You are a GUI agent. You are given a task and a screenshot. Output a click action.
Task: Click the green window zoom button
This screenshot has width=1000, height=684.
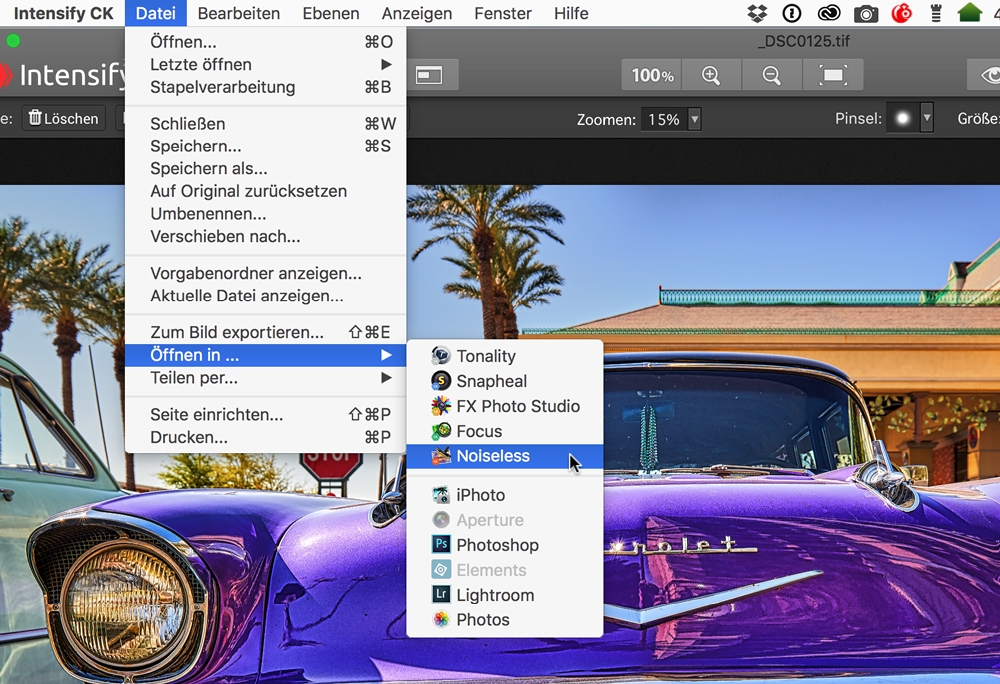13,41
